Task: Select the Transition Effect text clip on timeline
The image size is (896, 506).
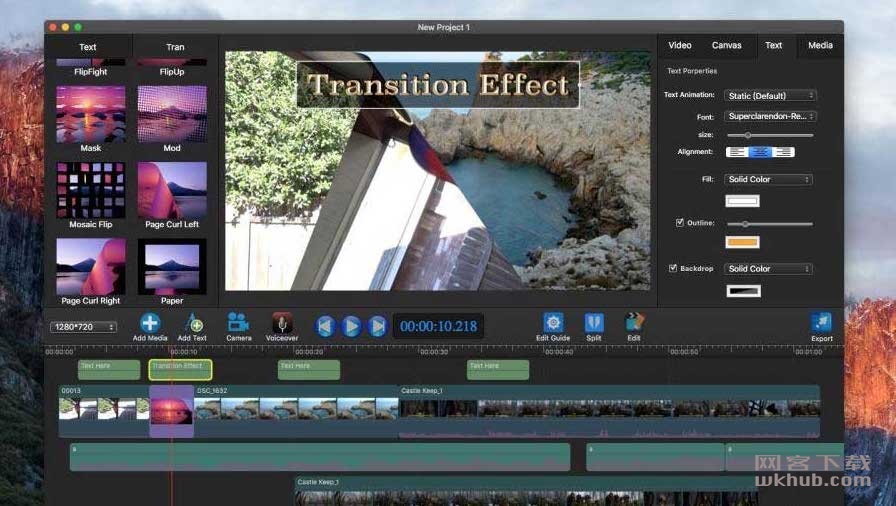Action: pos(180,370)
